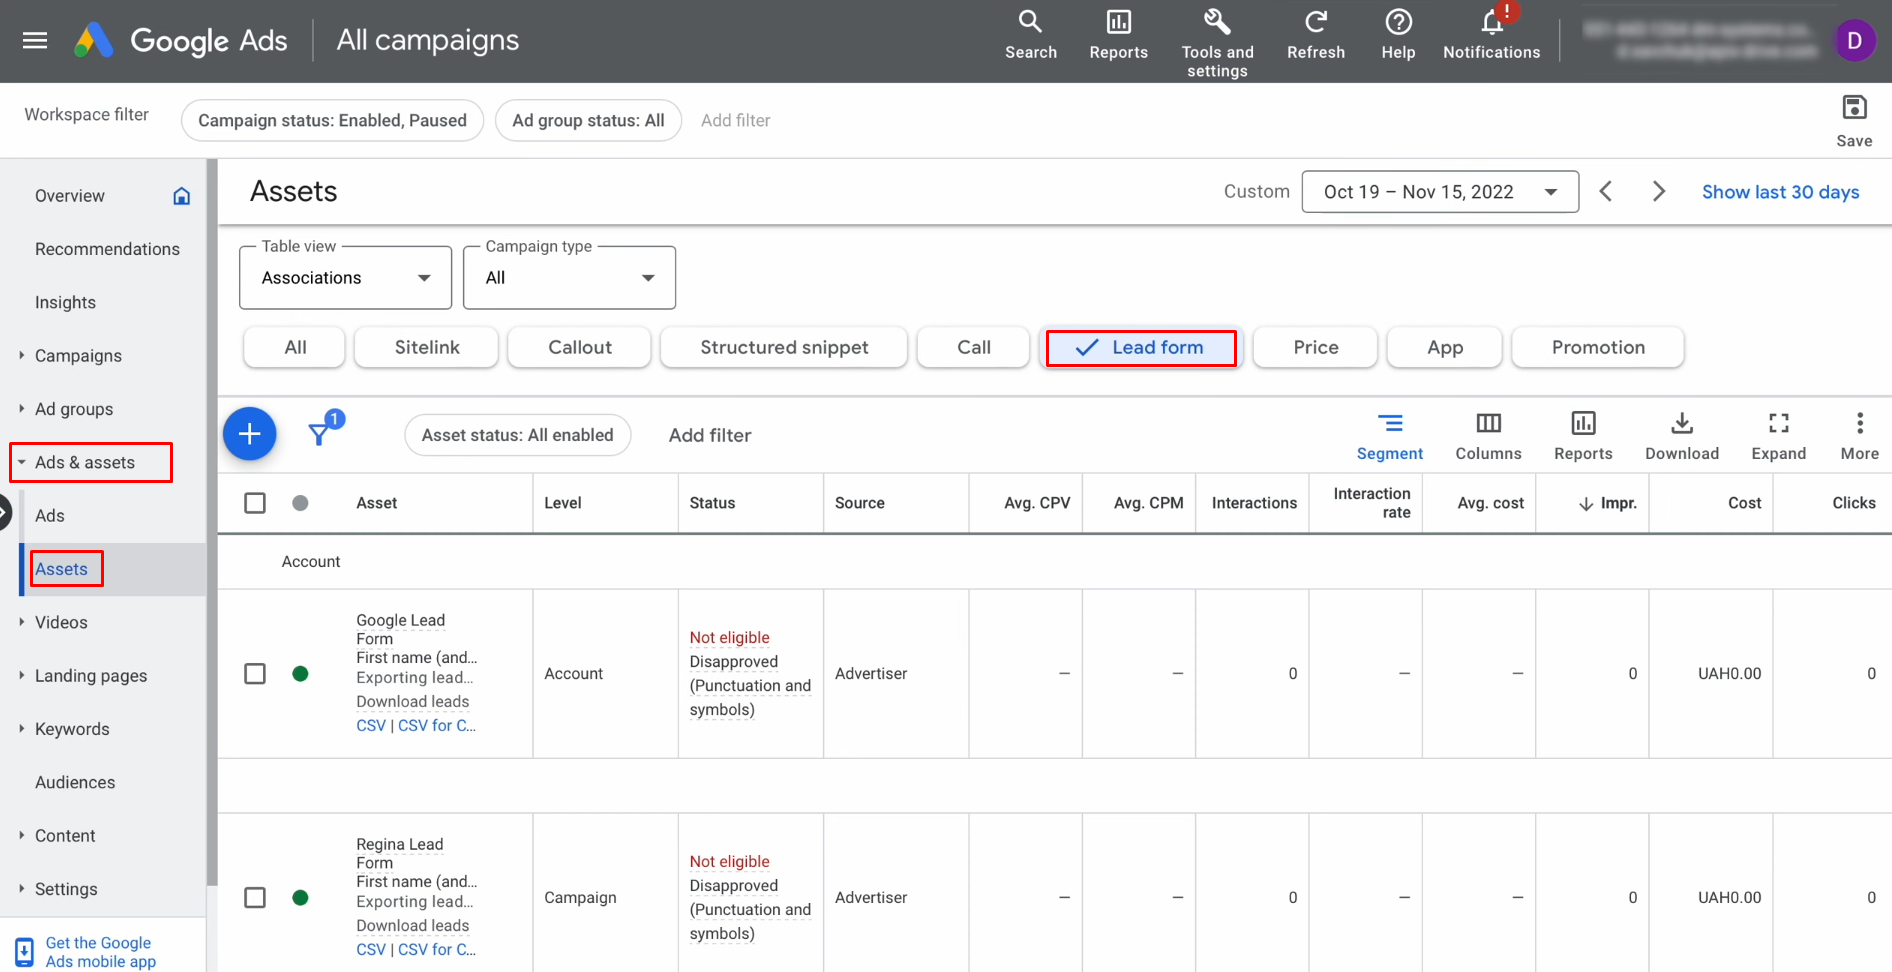Click Get the Google Ads mobile app
Image resolution: width=1892 pixels, height=972 pixels.
(x=100, y=952)
